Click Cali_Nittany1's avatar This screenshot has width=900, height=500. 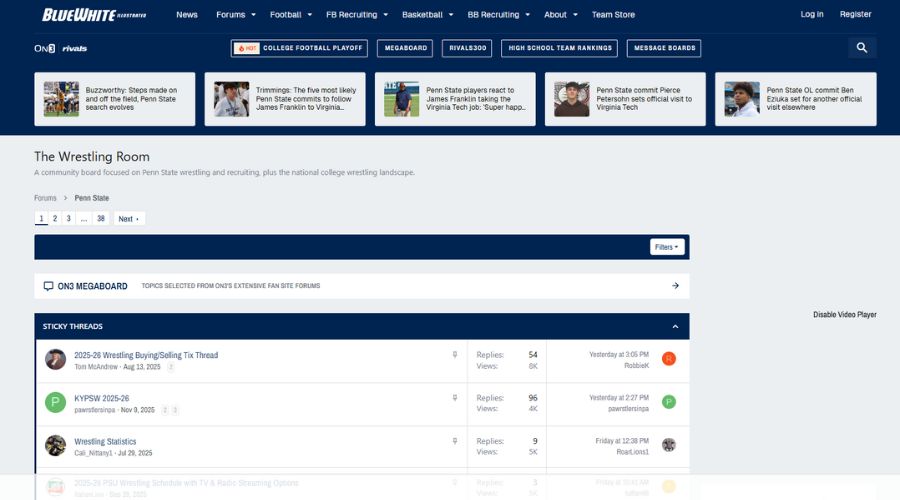[56, 445]
